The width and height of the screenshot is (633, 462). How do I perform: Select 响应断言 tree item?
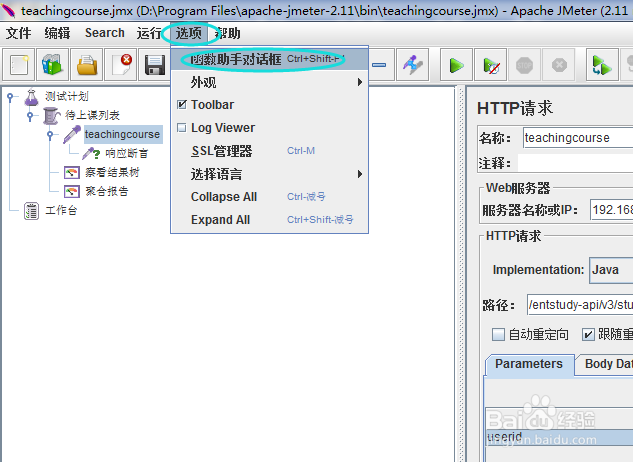click(x=127, y=153)
